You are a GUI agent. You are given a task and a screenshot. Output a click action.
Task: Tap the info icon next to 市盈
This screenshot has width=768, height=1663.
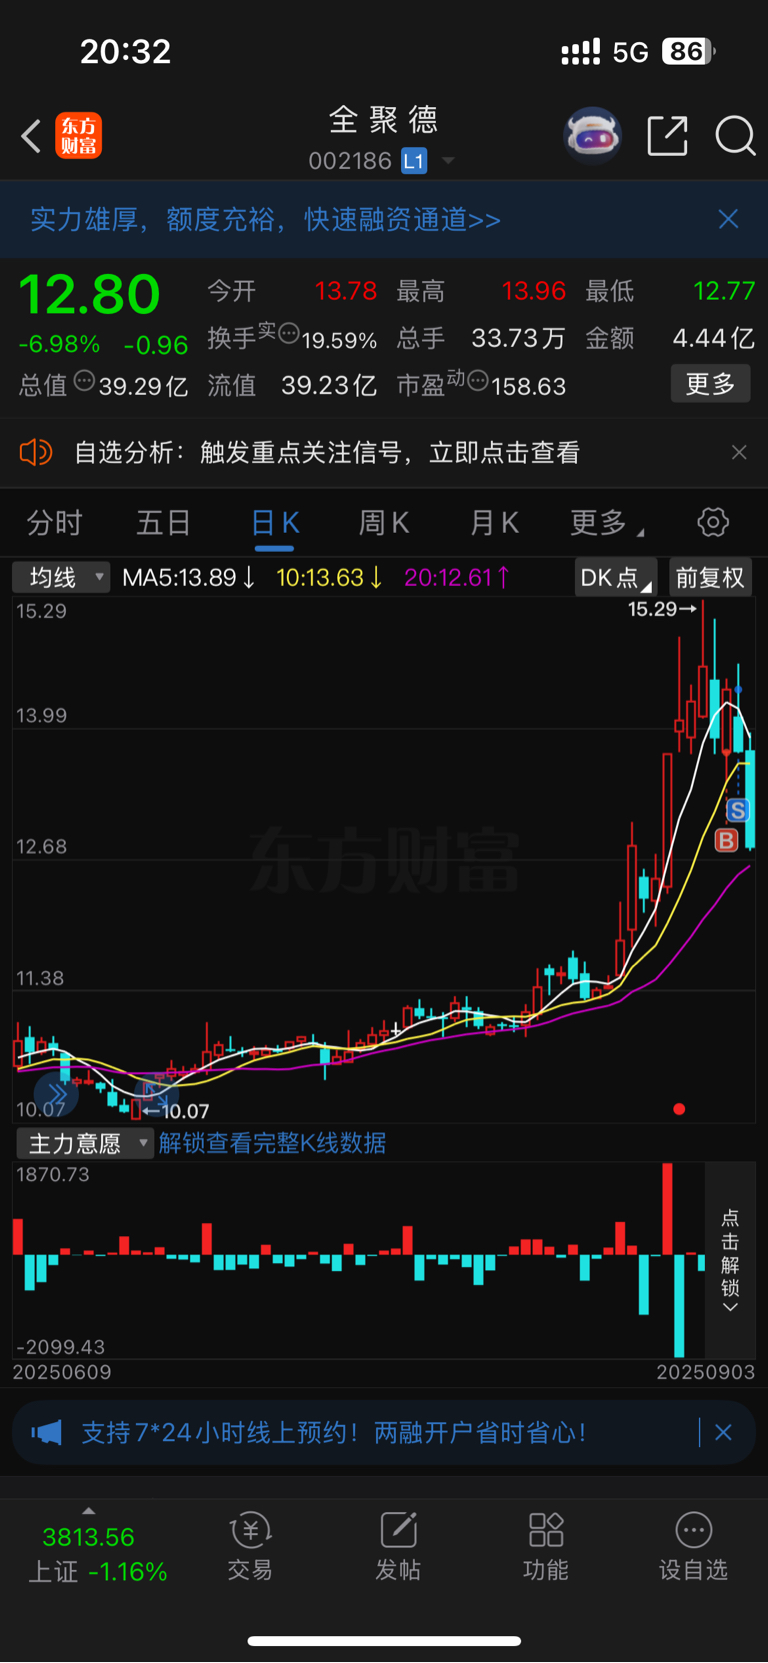pos(478,380)
